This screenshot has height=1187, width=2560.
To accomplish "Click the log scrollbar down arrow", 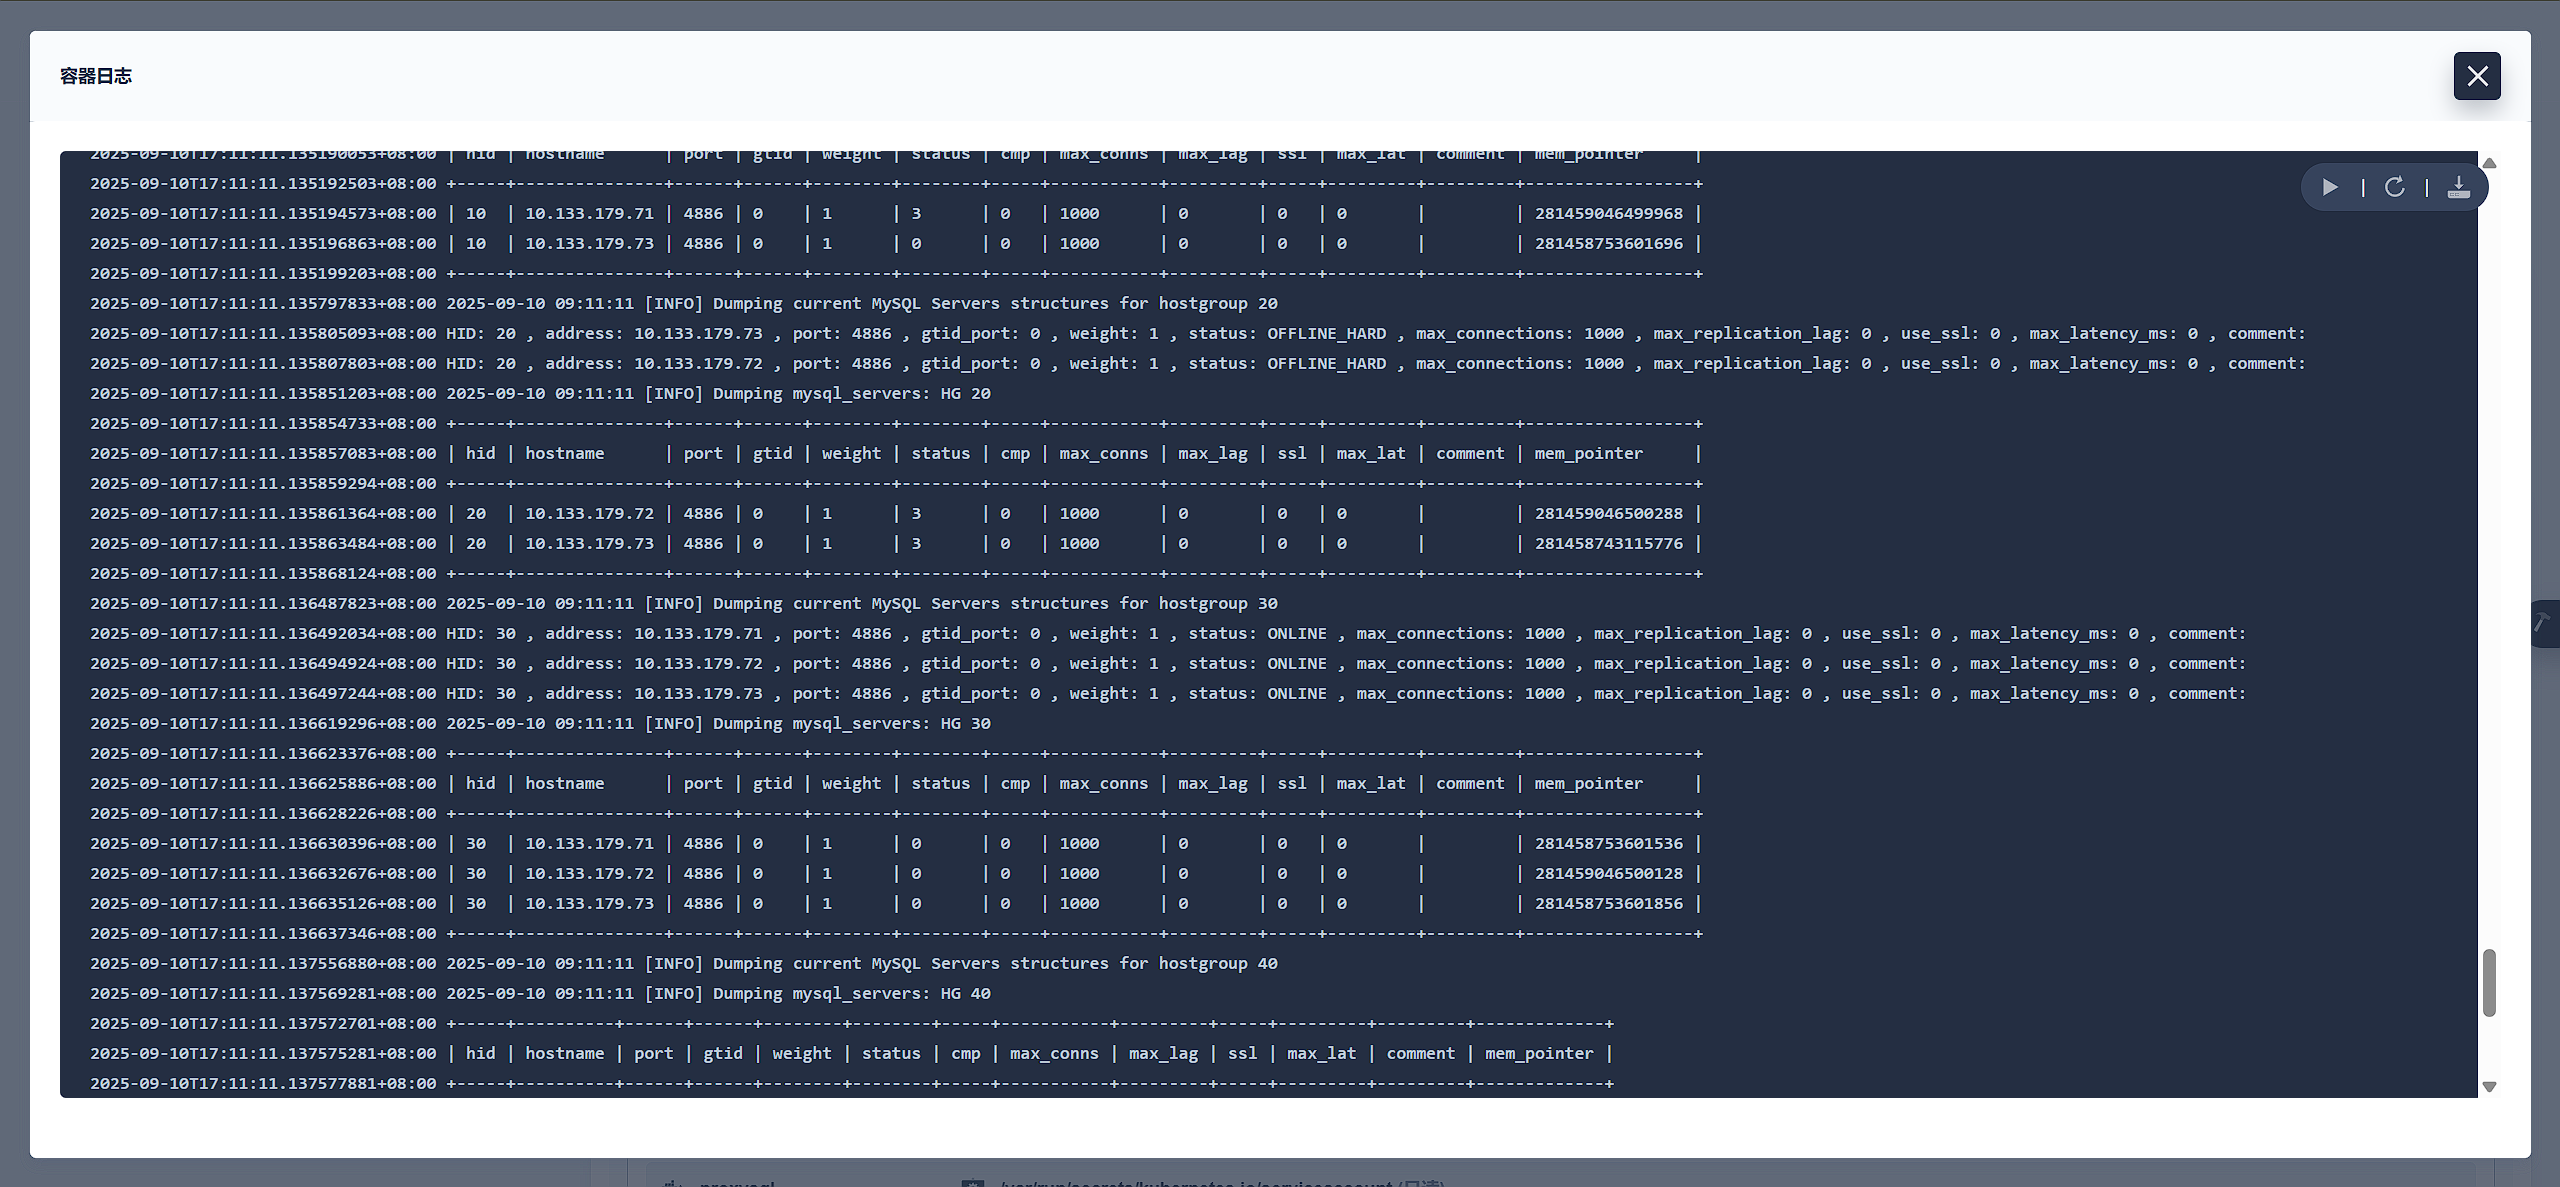I will (2489, 1086).
